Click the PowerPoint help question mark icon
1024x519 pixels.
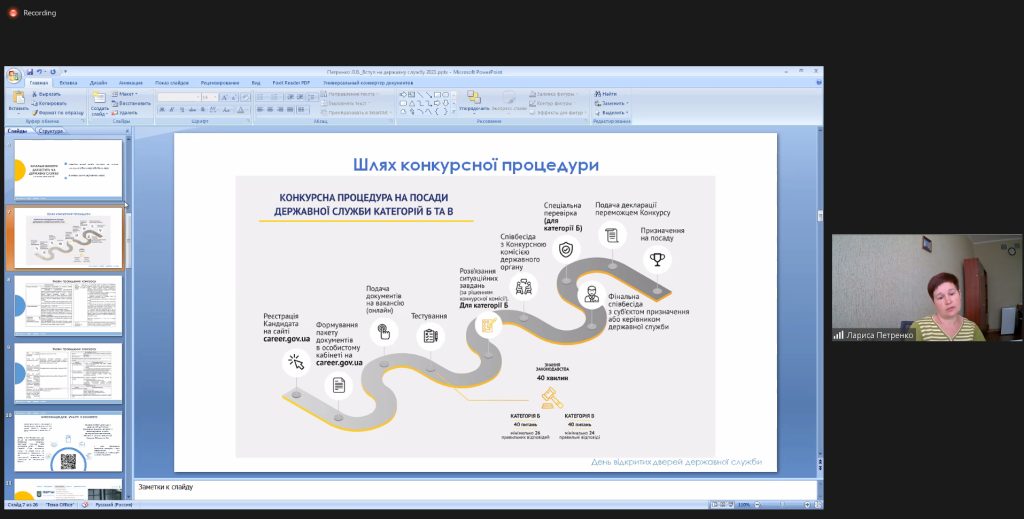point(817,82)
